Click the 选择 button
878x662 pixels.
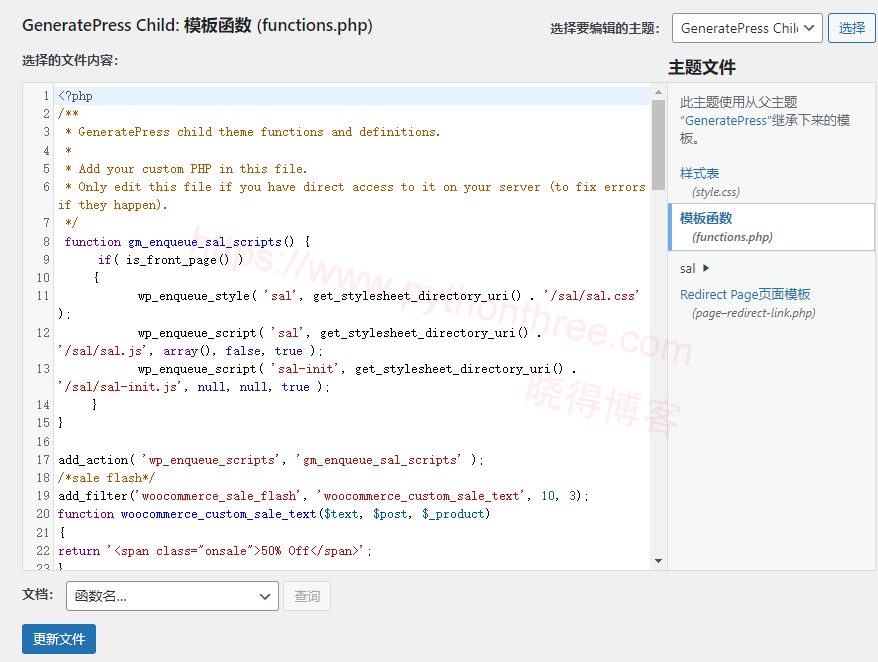coord(852,28)
